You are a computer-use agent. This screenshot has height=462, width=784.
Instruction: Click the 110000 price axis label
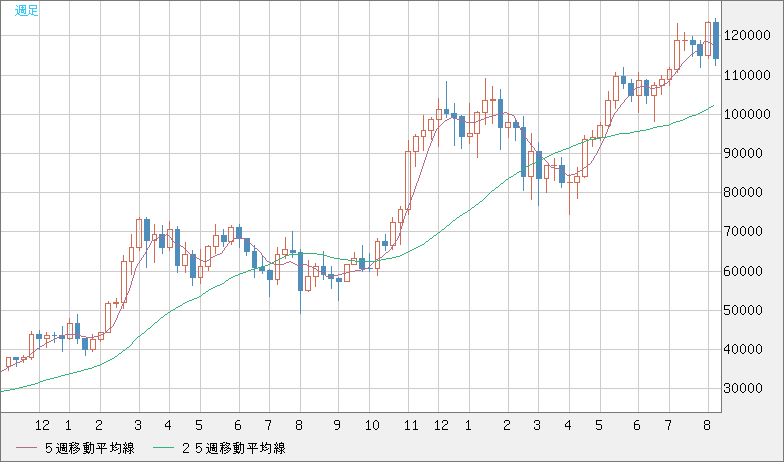pos(748,76)
